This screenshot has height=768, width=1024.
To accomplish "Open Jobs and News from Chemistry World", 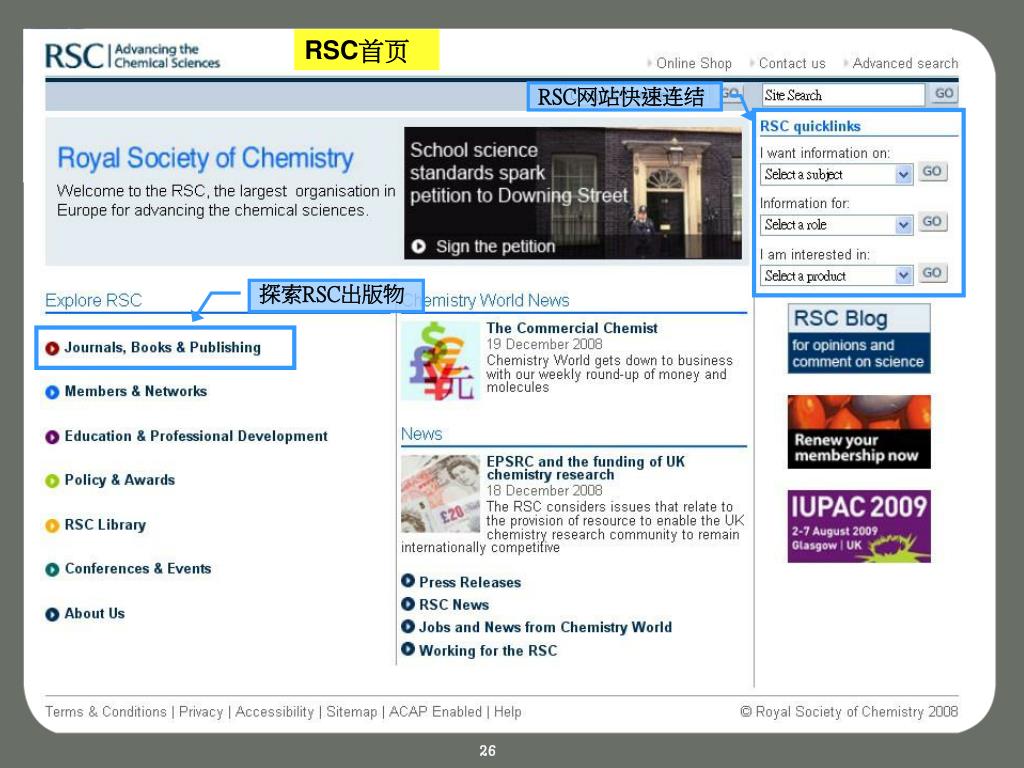I will (x=545, y=627).
